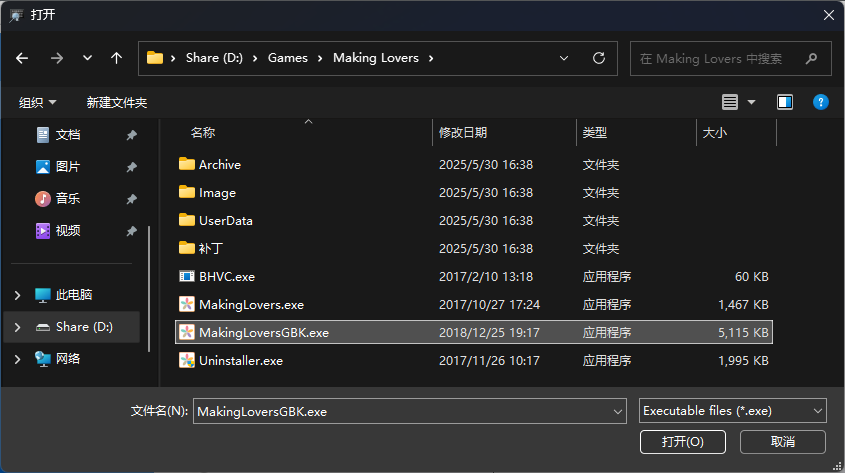Click the 2017/11/26 10:17 date cell
This screenshot has height=473, width=845.
[x=489, y=360]
